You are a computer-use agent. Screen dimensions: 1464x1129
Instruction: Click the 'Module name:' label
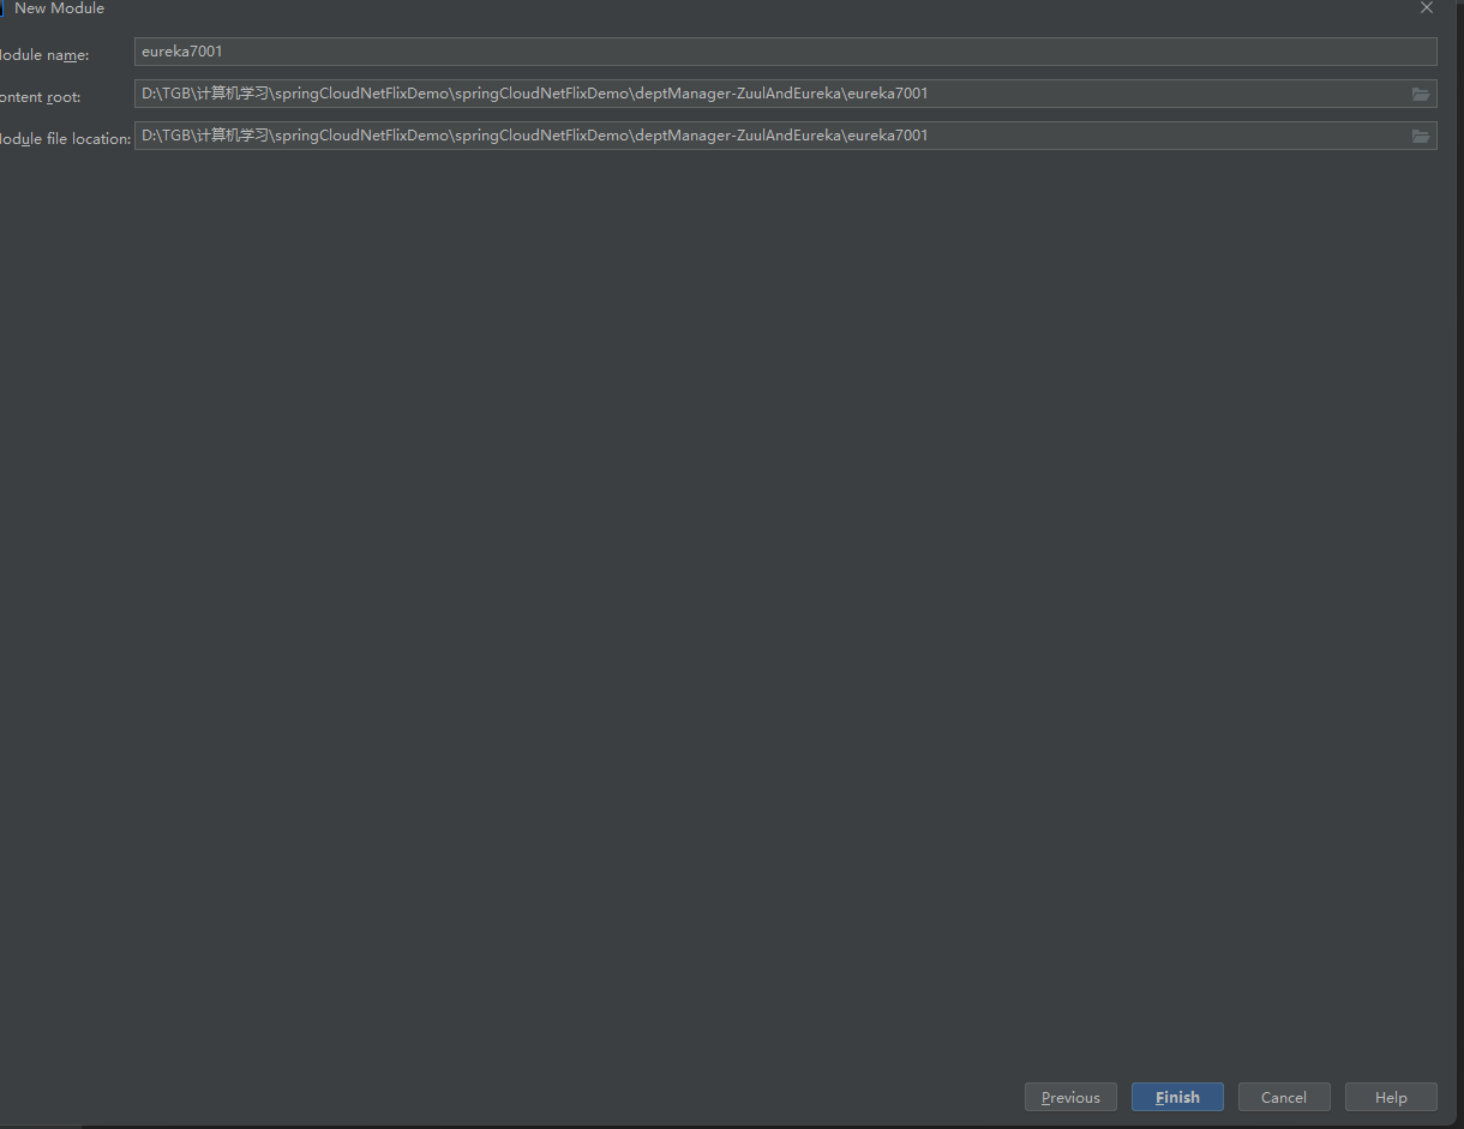(x=44, y=55)
